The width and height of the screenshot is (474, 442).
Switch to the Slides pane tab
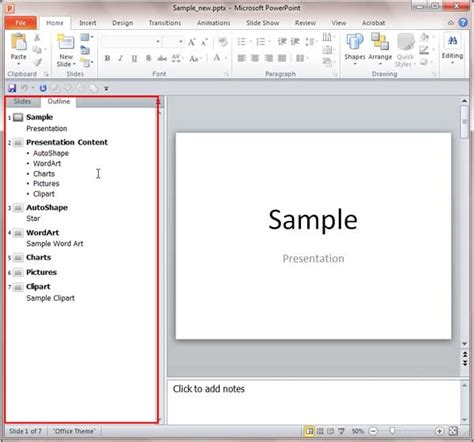point(22,101)
